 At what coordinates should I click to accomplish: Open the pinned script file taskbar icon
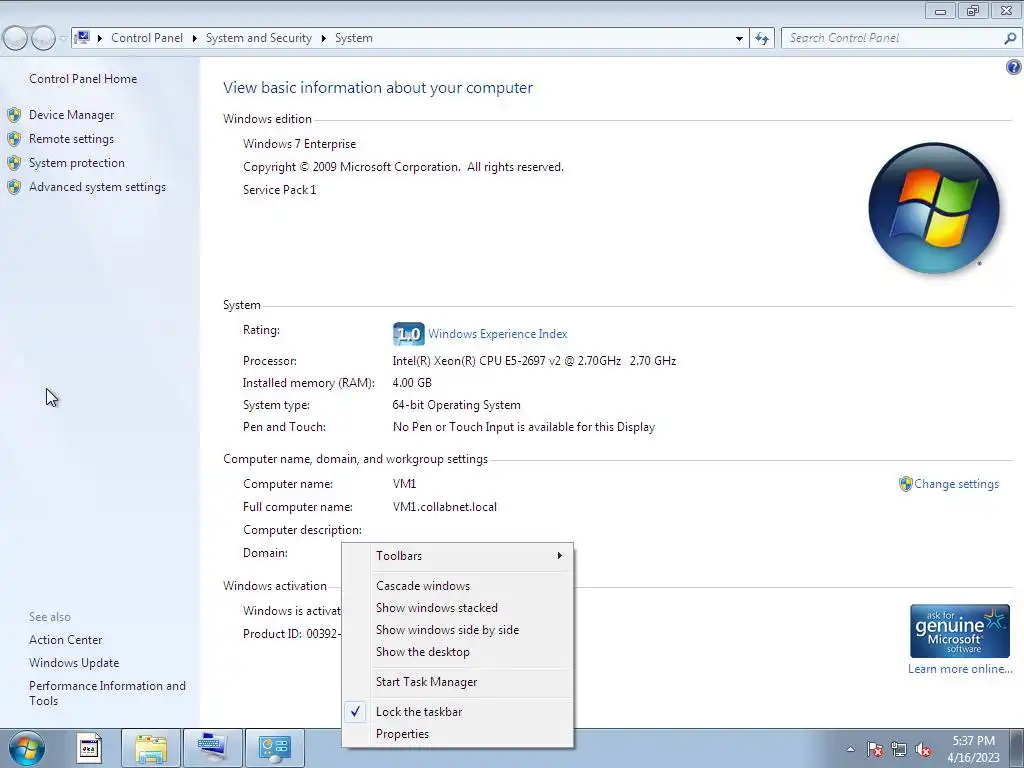89,748
